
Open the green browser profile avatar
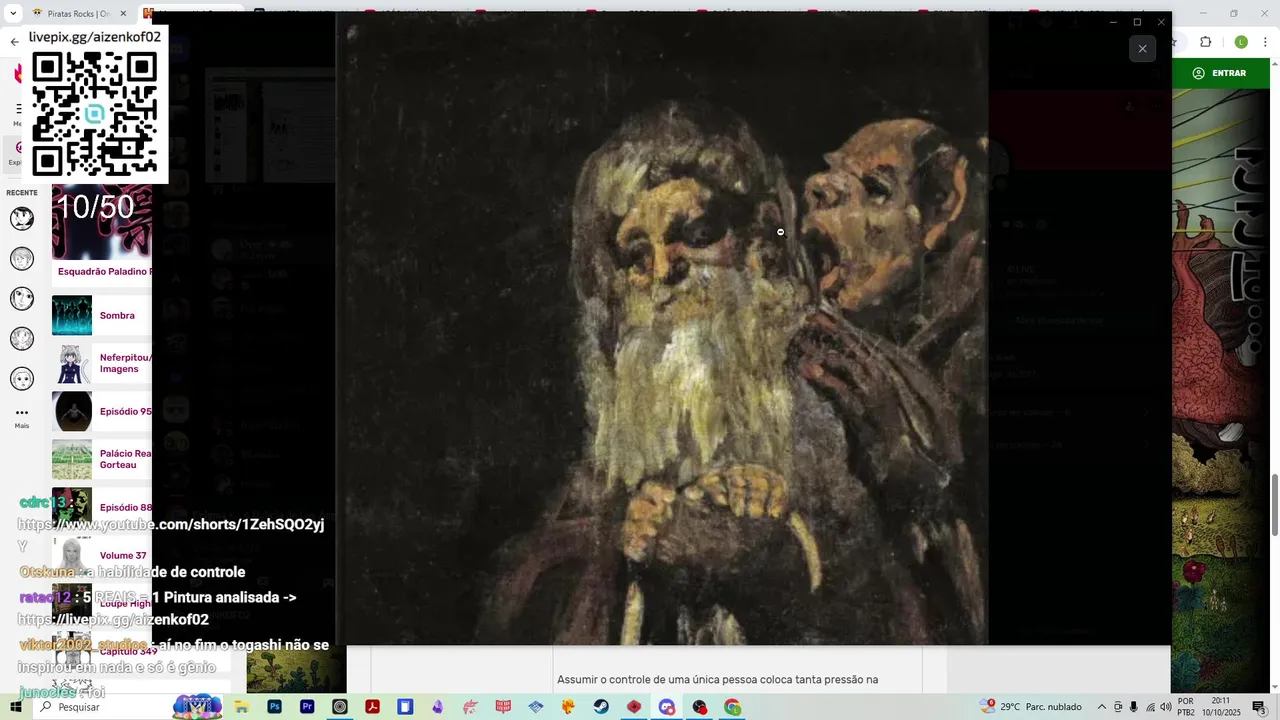(1241, 42)
